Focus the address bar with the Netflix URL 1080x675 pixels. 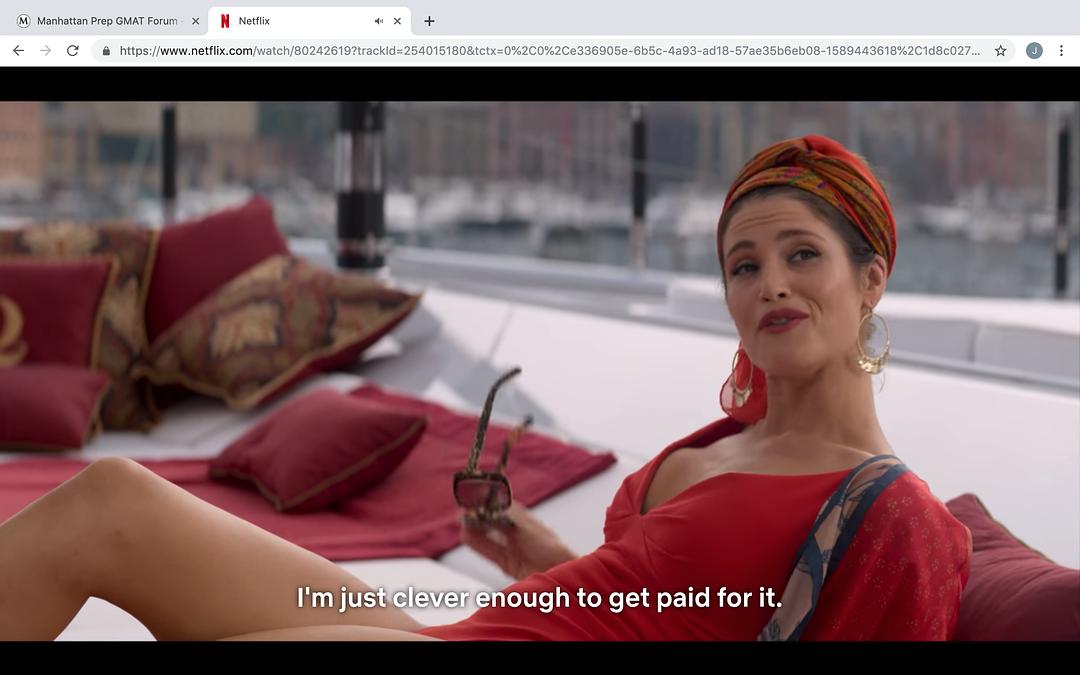pyautogui.click(x=549, y=50)
